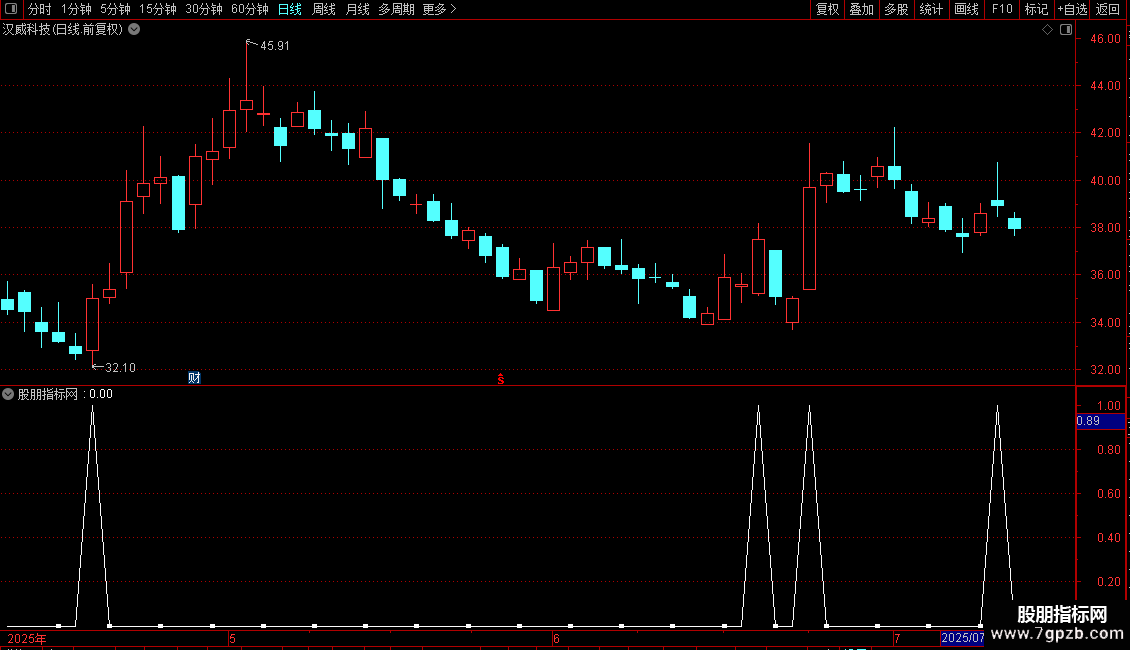1130x650 pixels.
Task: Click the 汉威科技(日线.前复权) title text
Action: [x=63, y=30]
